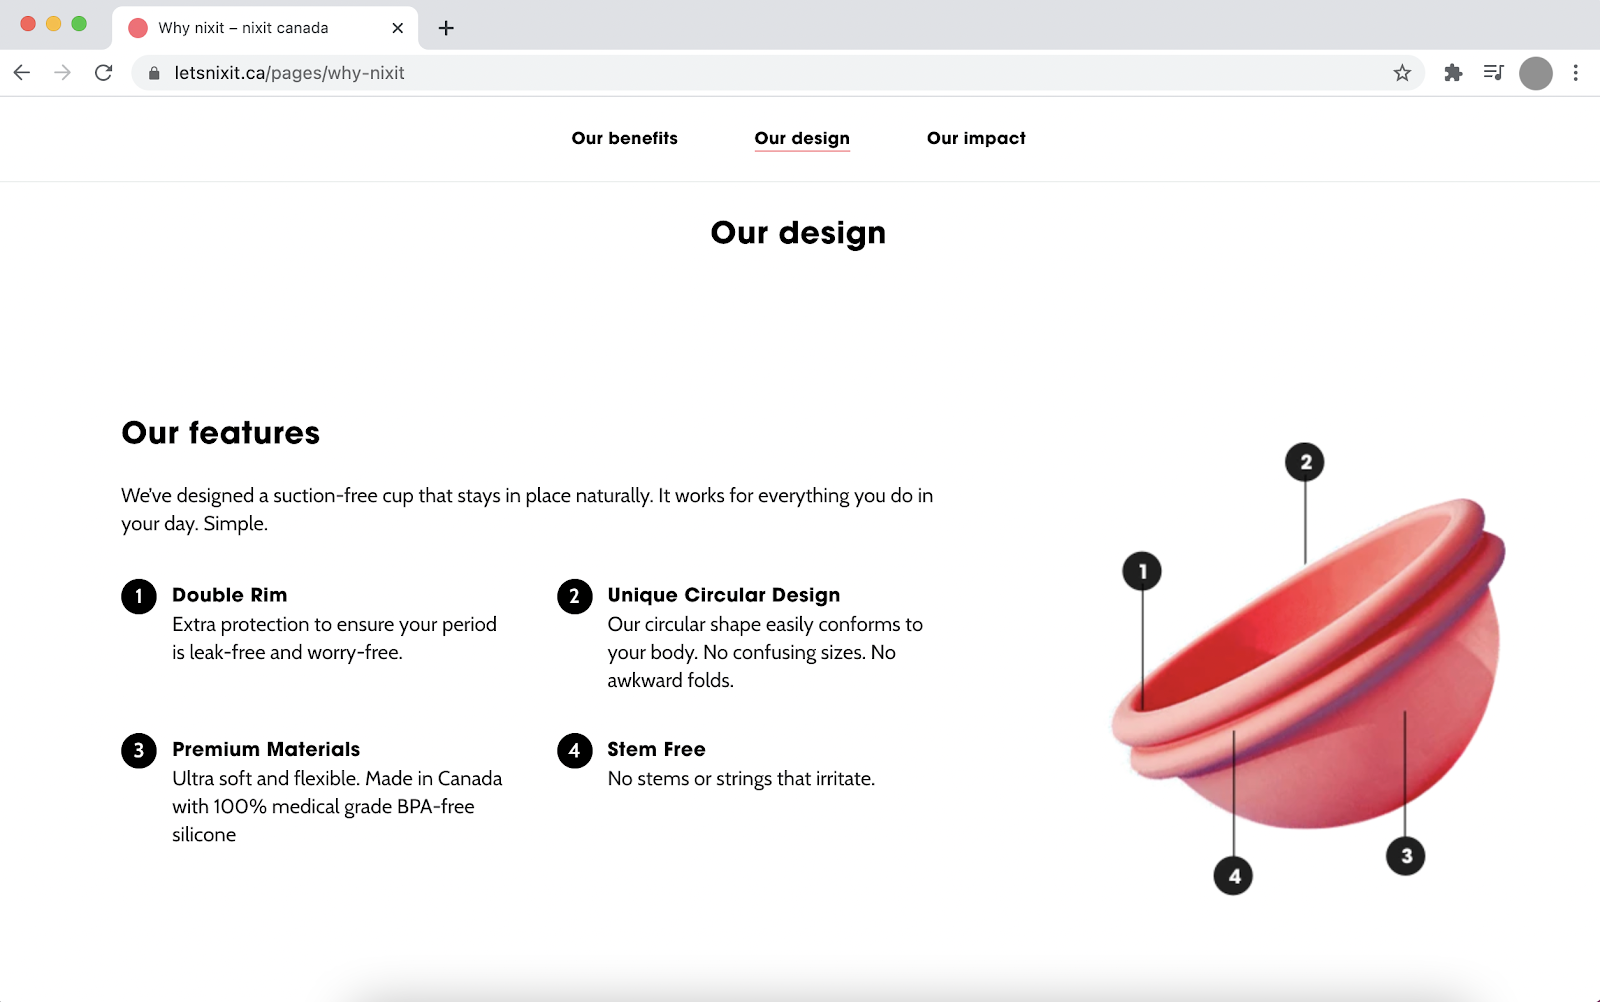
Task: Click the Double Rim feature title
Action: click(230, 595)
